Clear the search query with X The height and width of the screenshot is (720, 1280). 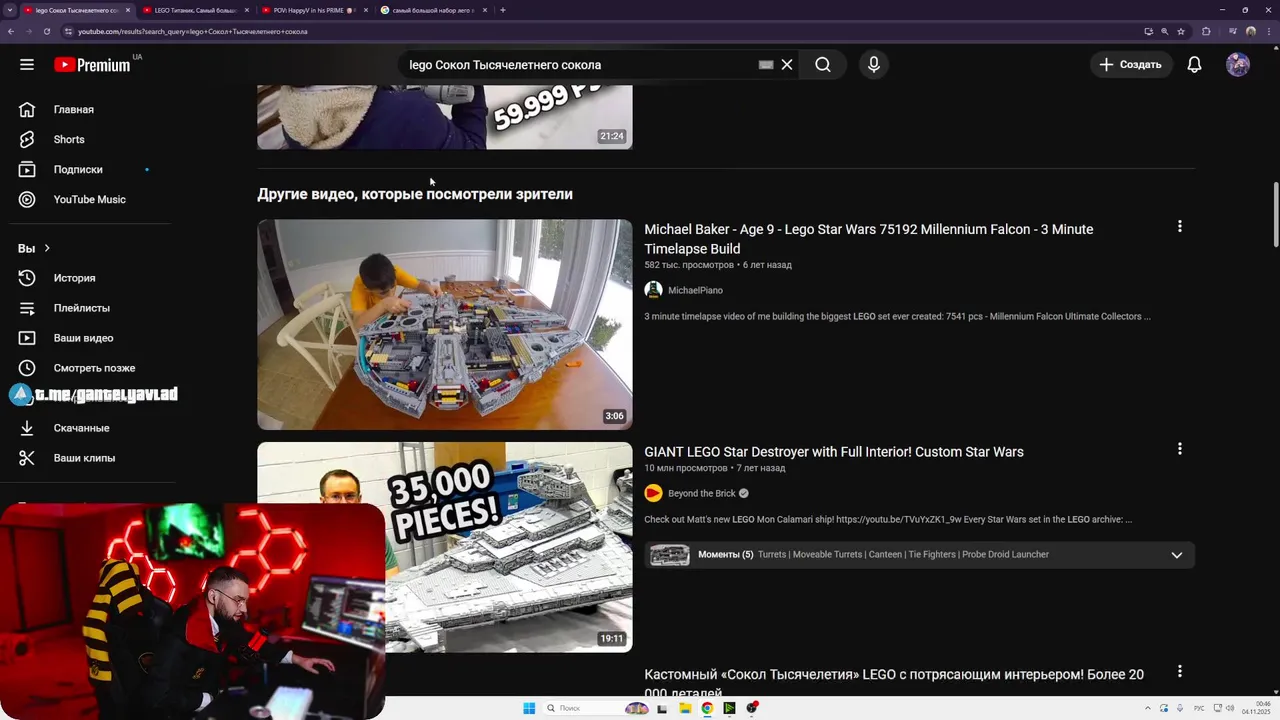(x=787, y=65)
